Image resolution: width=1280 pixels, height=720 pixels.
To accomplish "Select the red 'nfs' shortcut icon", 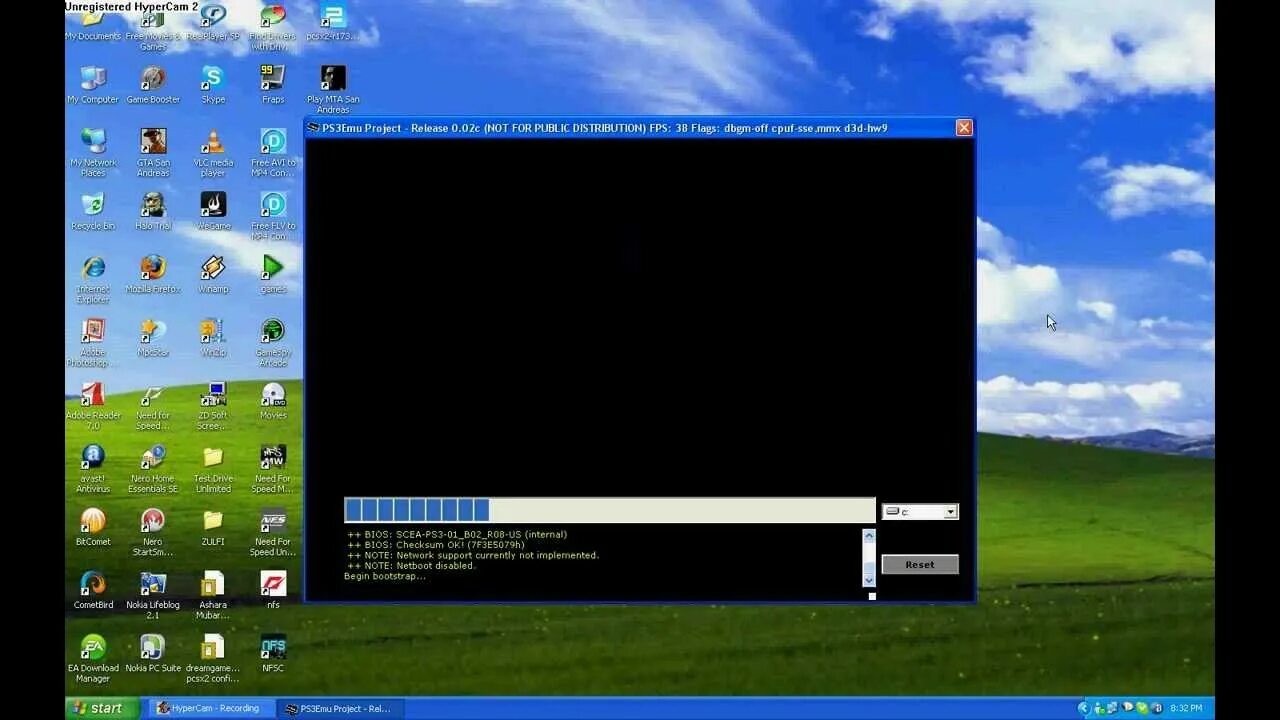I will point(273,589).
